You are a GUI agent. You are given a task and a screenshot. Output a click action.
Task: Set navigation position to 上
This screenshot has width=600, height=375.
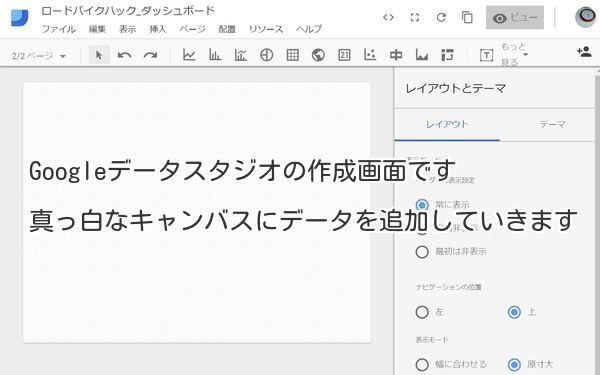point(514,312)
